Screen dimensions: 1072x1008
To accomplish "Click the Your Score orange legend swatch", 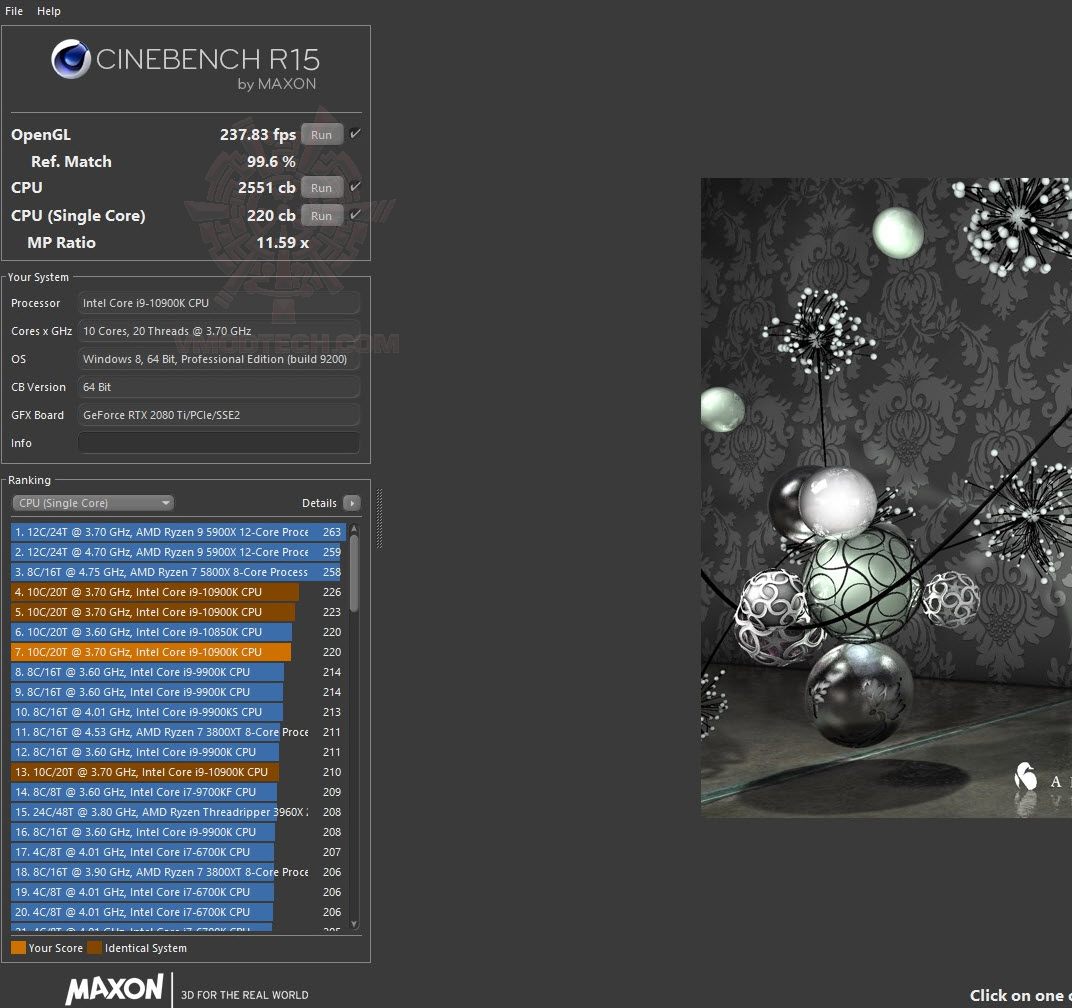I will [18, 948].
